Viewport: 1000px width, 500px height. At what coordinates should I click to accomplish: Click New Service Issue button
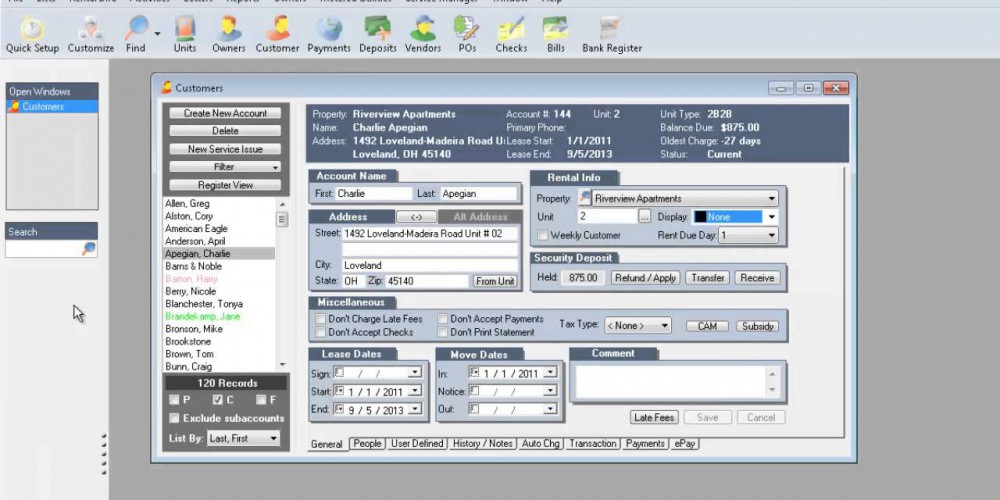225,149
